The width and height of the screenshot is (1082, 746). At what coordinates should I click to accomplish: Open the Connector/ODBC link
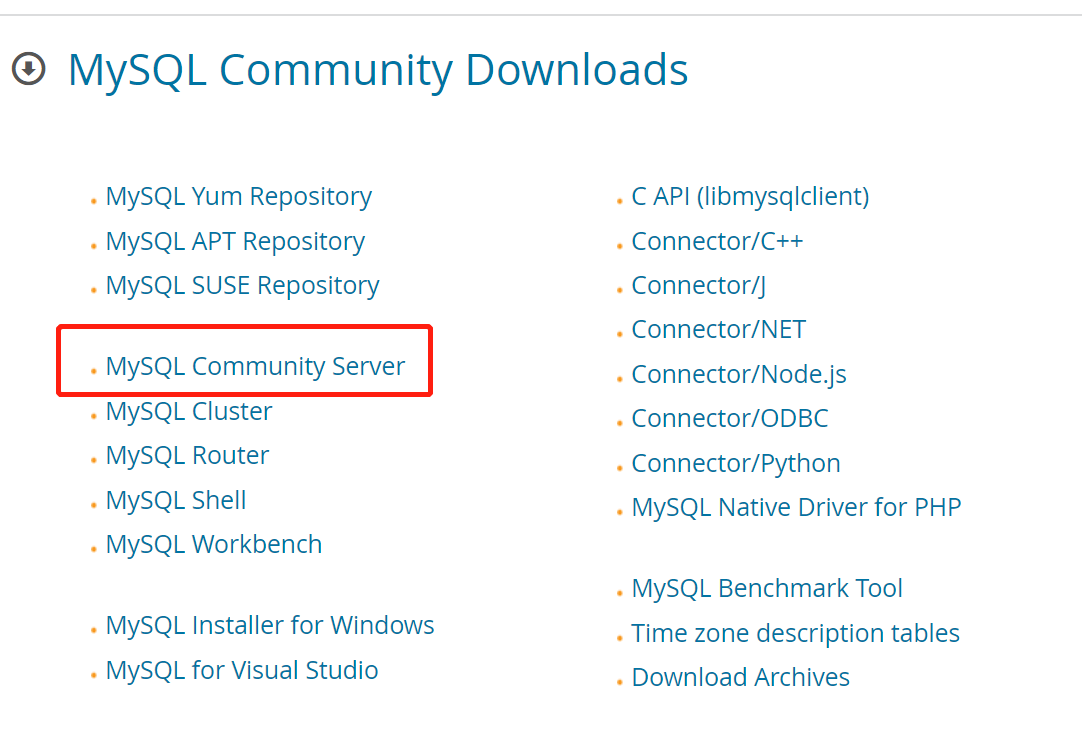click(x=729, y=419)
